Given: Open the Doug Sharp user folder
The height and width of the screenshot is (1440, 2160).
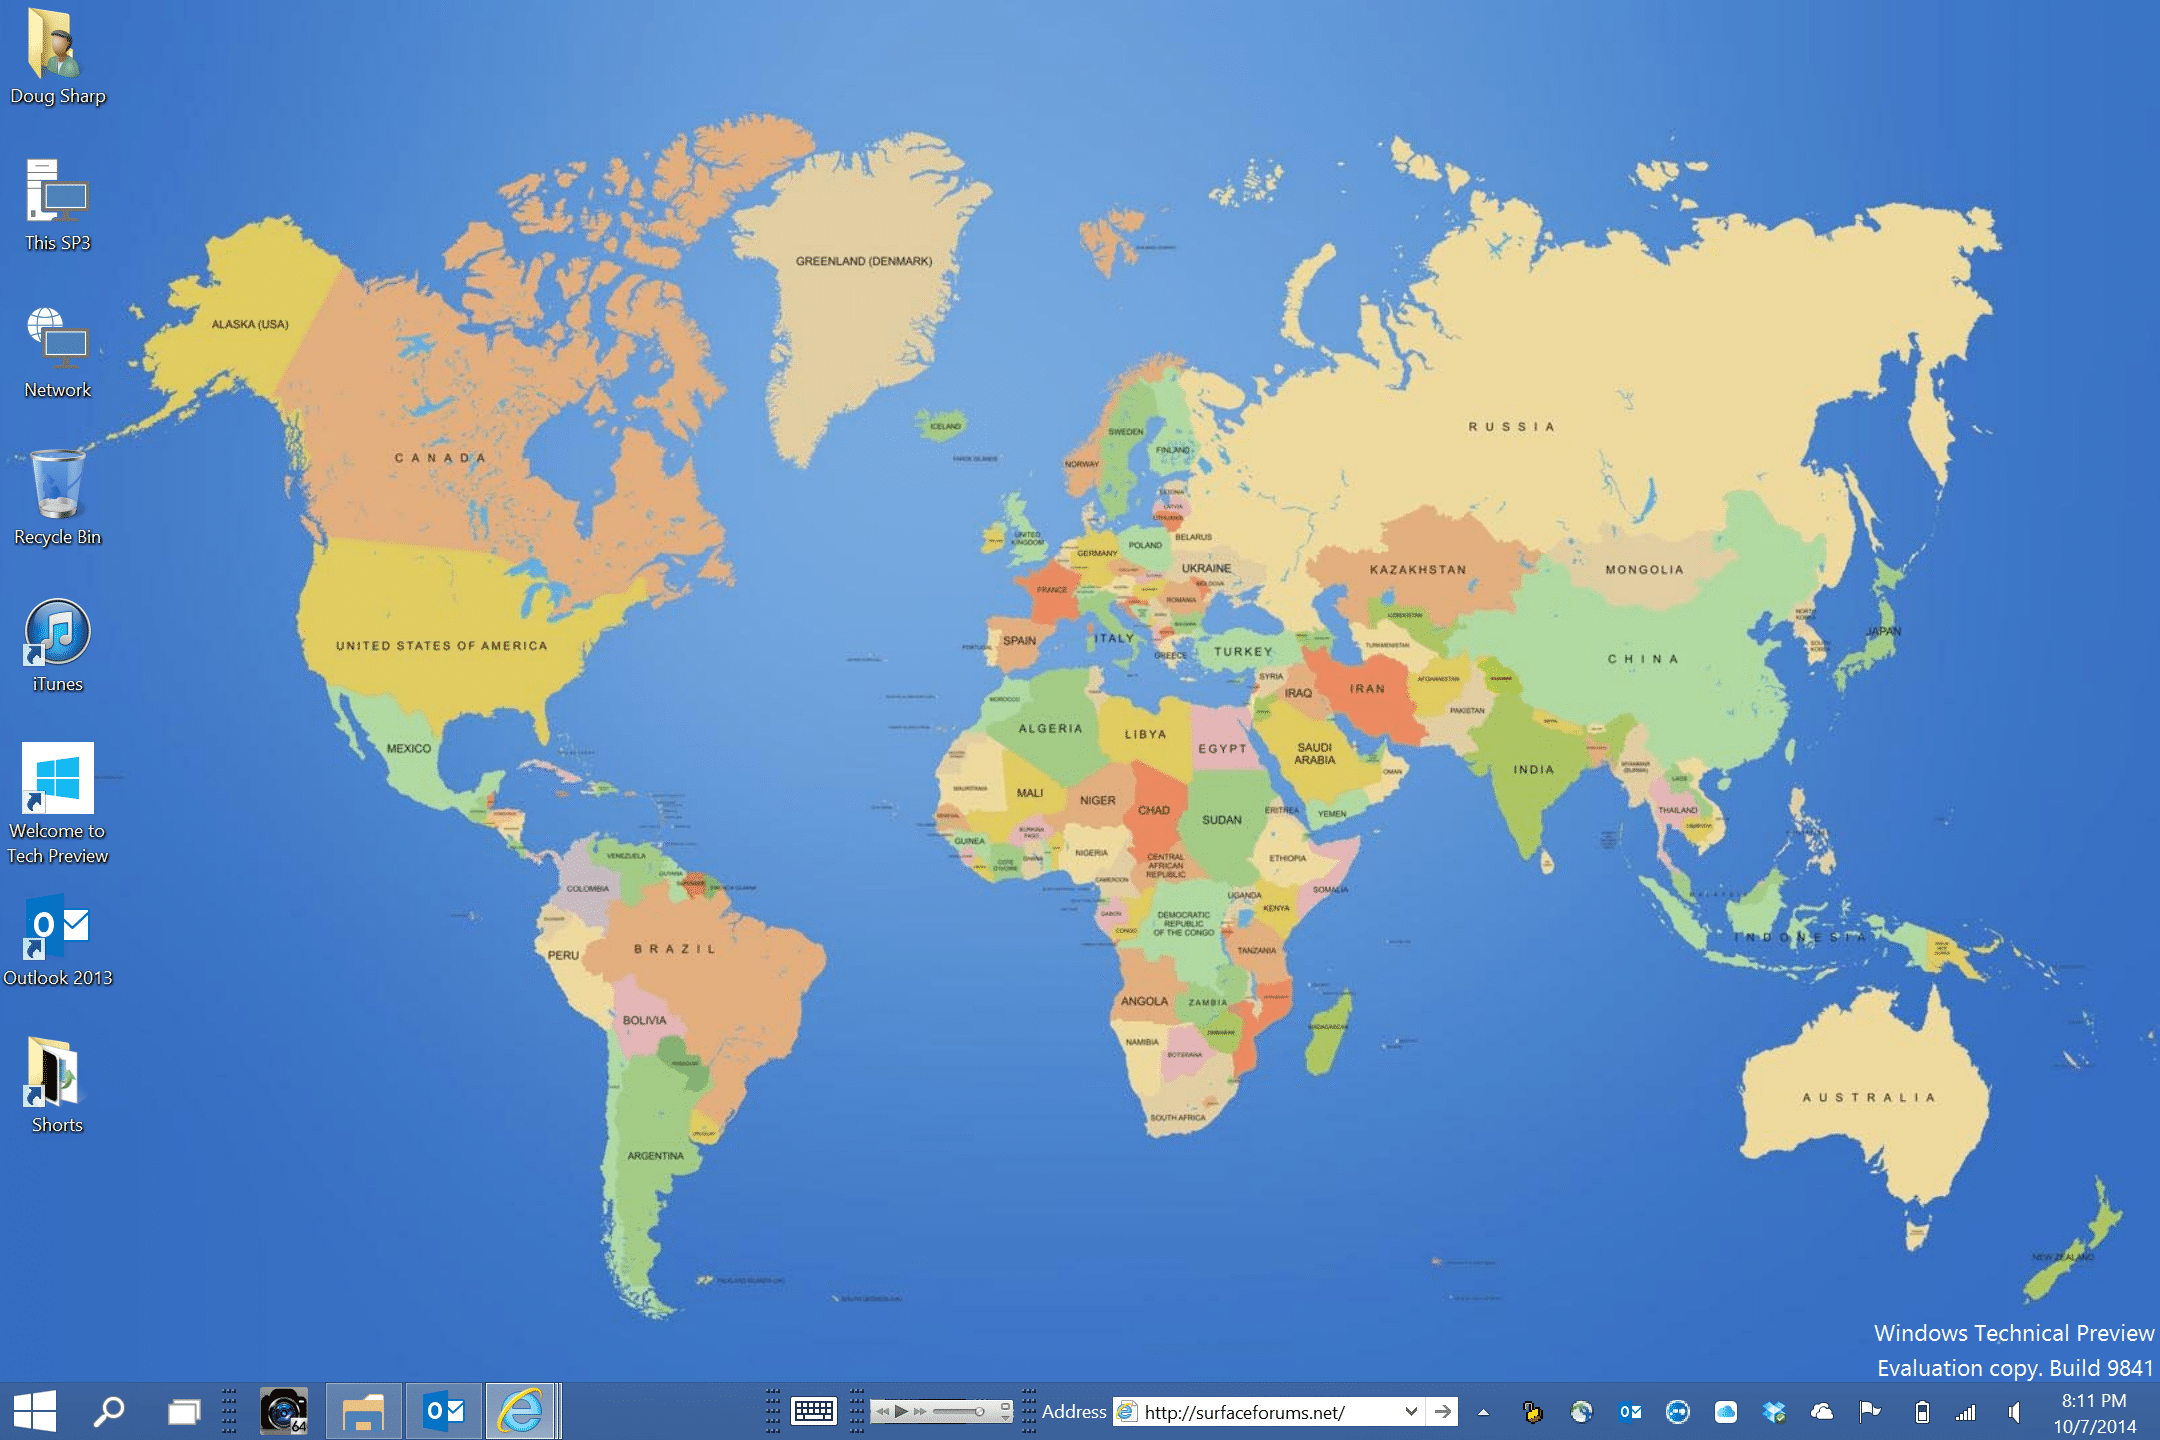Looking at the screenshot, I should click(57, 58).
